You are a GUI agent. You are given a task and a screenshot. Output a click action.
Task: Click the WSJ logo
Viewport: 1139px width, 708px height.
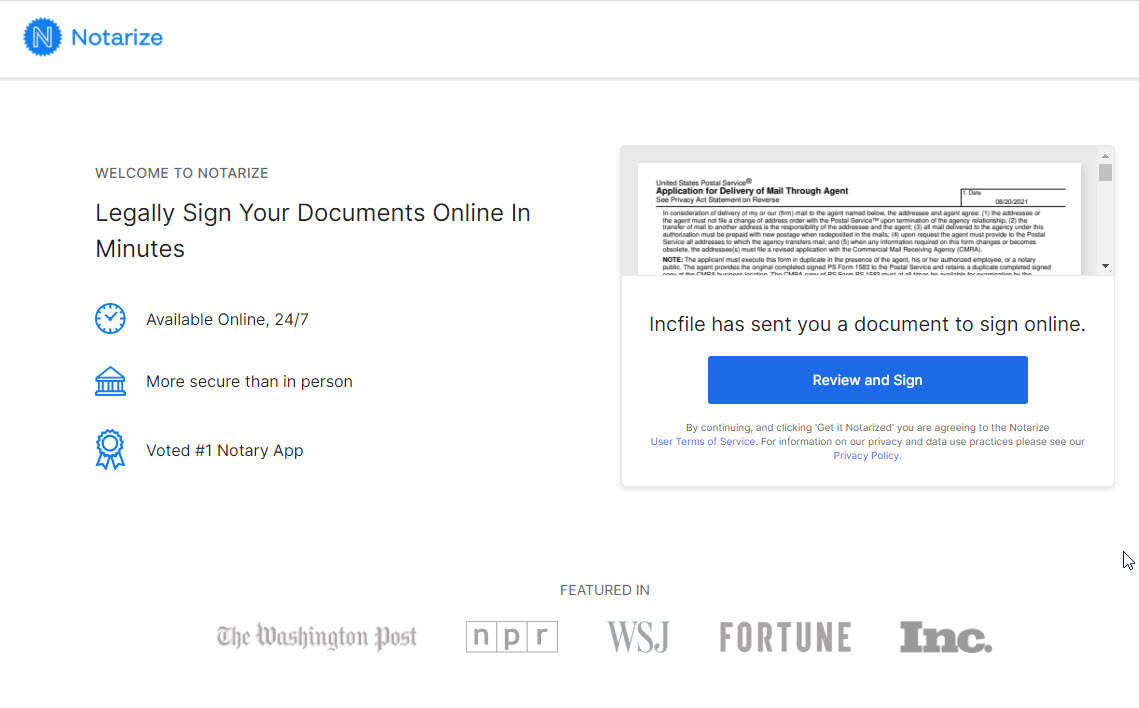637,637
